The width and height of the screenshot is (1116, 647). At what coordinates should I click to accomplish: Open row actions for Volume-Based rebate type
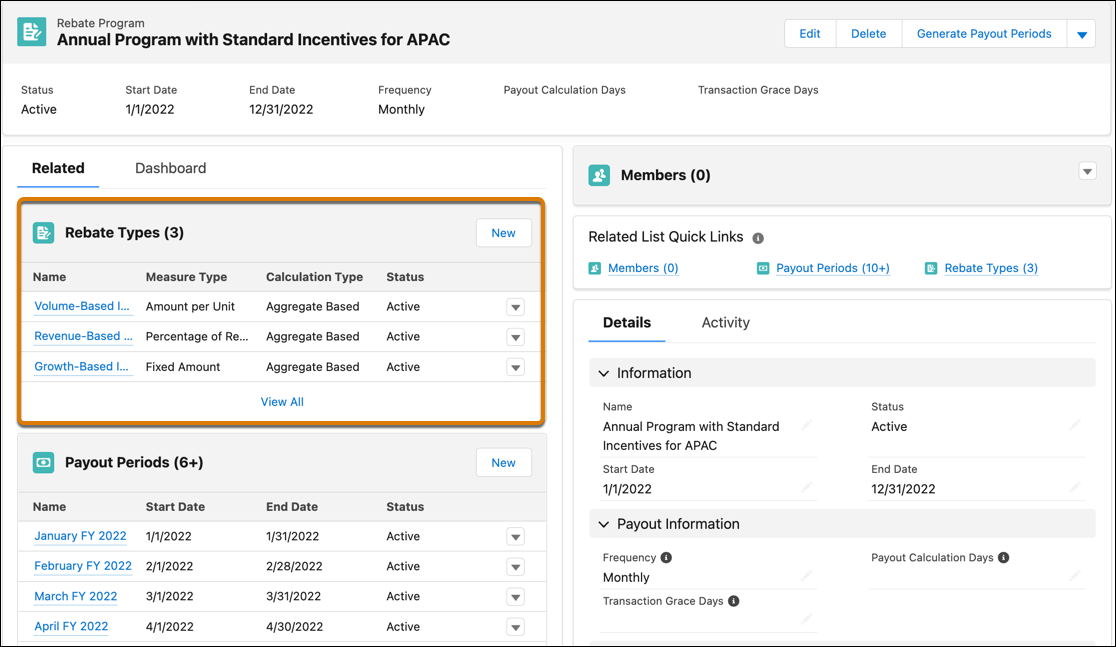pyautogui.click(x=515, y=306)
